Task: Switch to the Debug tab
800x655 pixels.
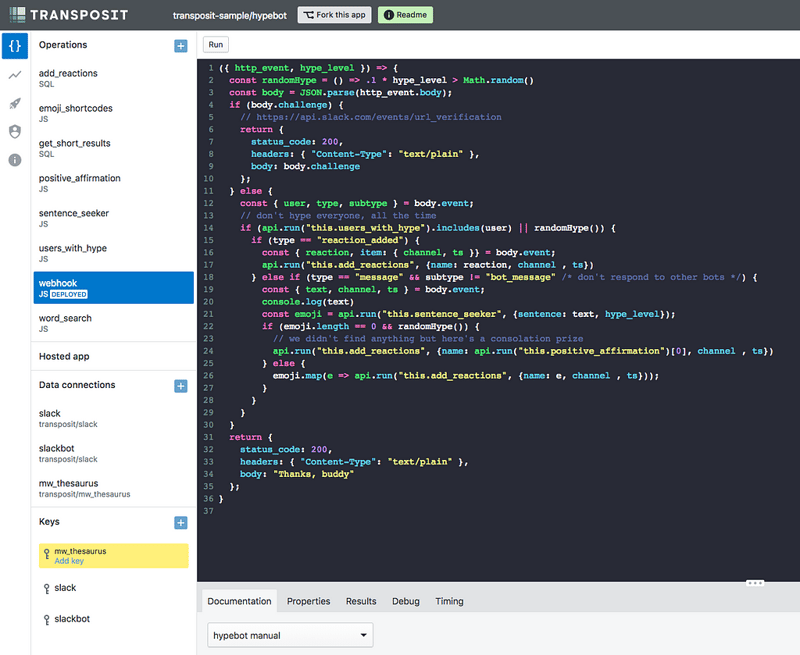Action: pyautogui.click(x=406, y=601)
